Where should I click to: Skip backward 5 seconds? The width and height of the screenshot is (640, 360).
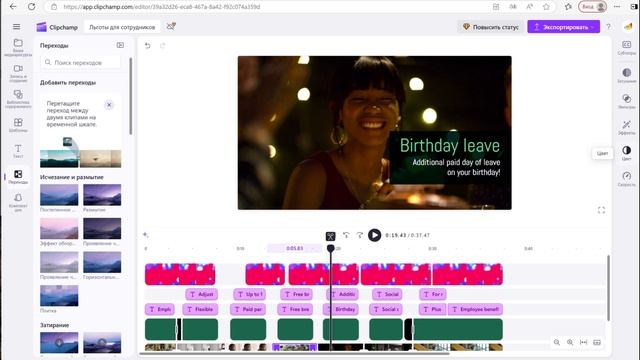pyautogui.click(x=346, y=235)
